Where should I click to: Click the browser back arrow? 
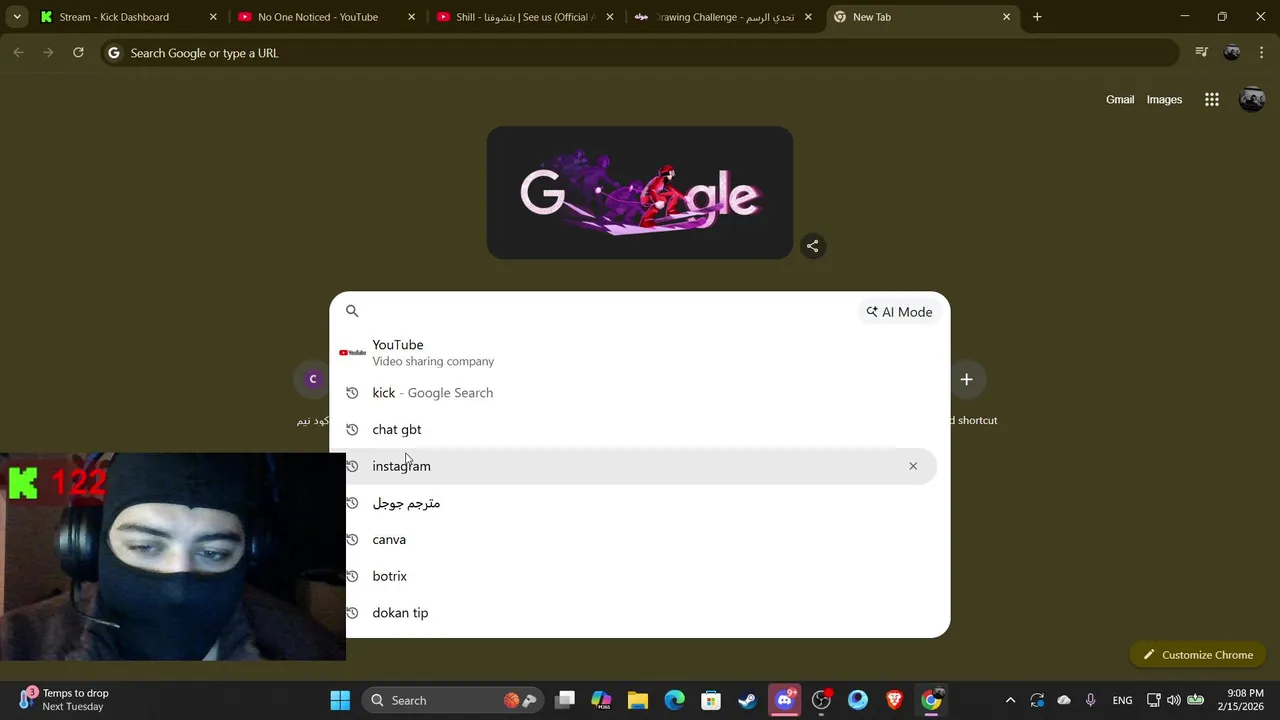click(18, 53)
